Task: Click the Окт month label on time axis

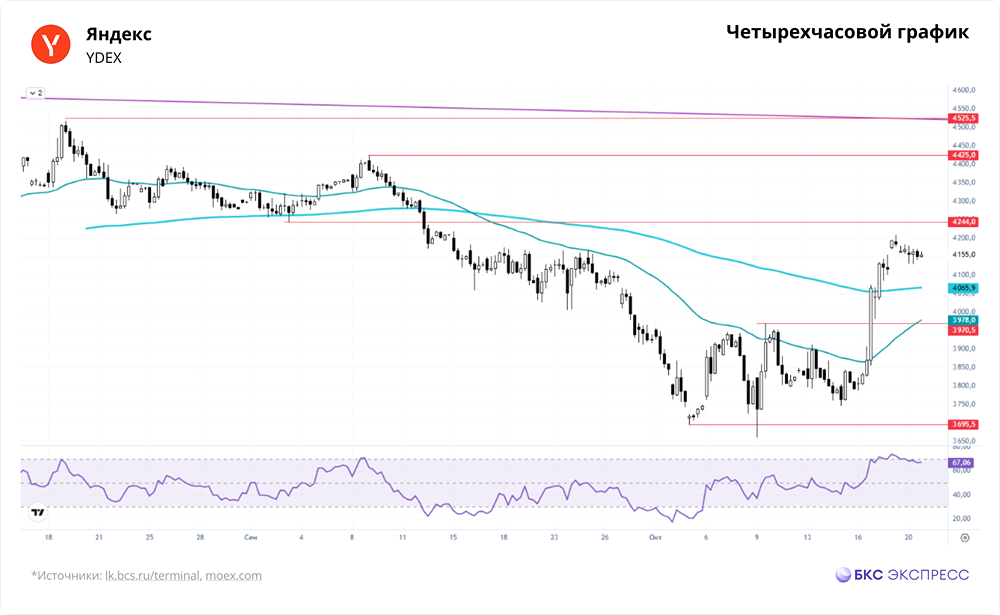Action: [655, 538]
